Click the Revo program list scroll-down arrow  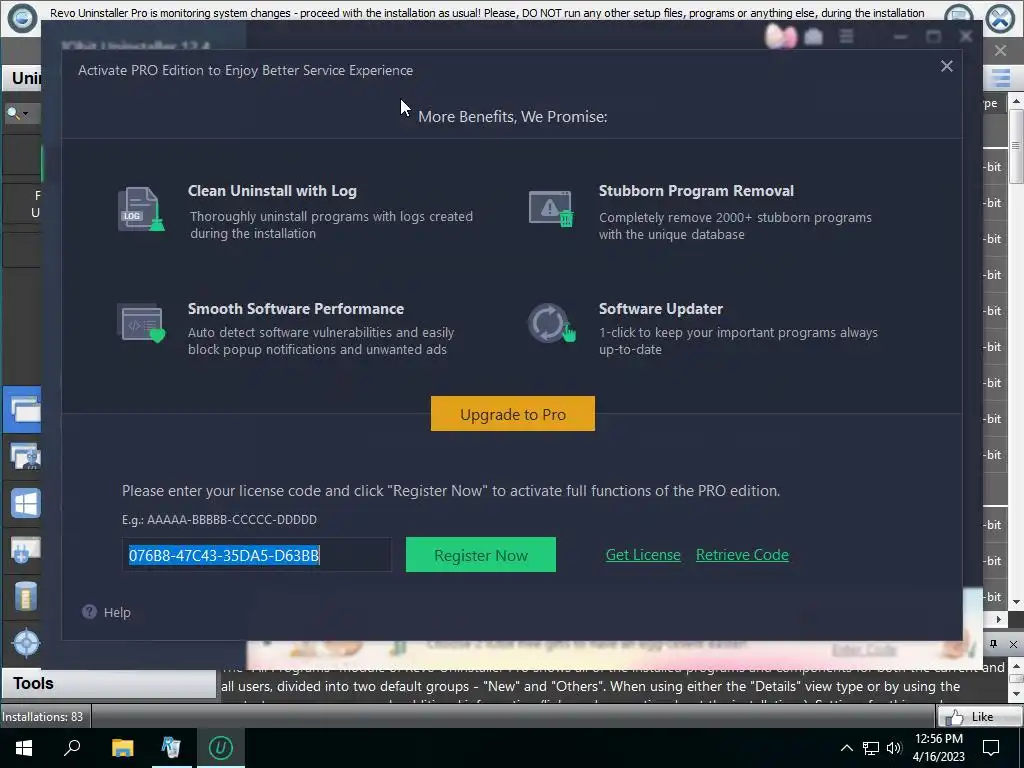(1016, 601)
